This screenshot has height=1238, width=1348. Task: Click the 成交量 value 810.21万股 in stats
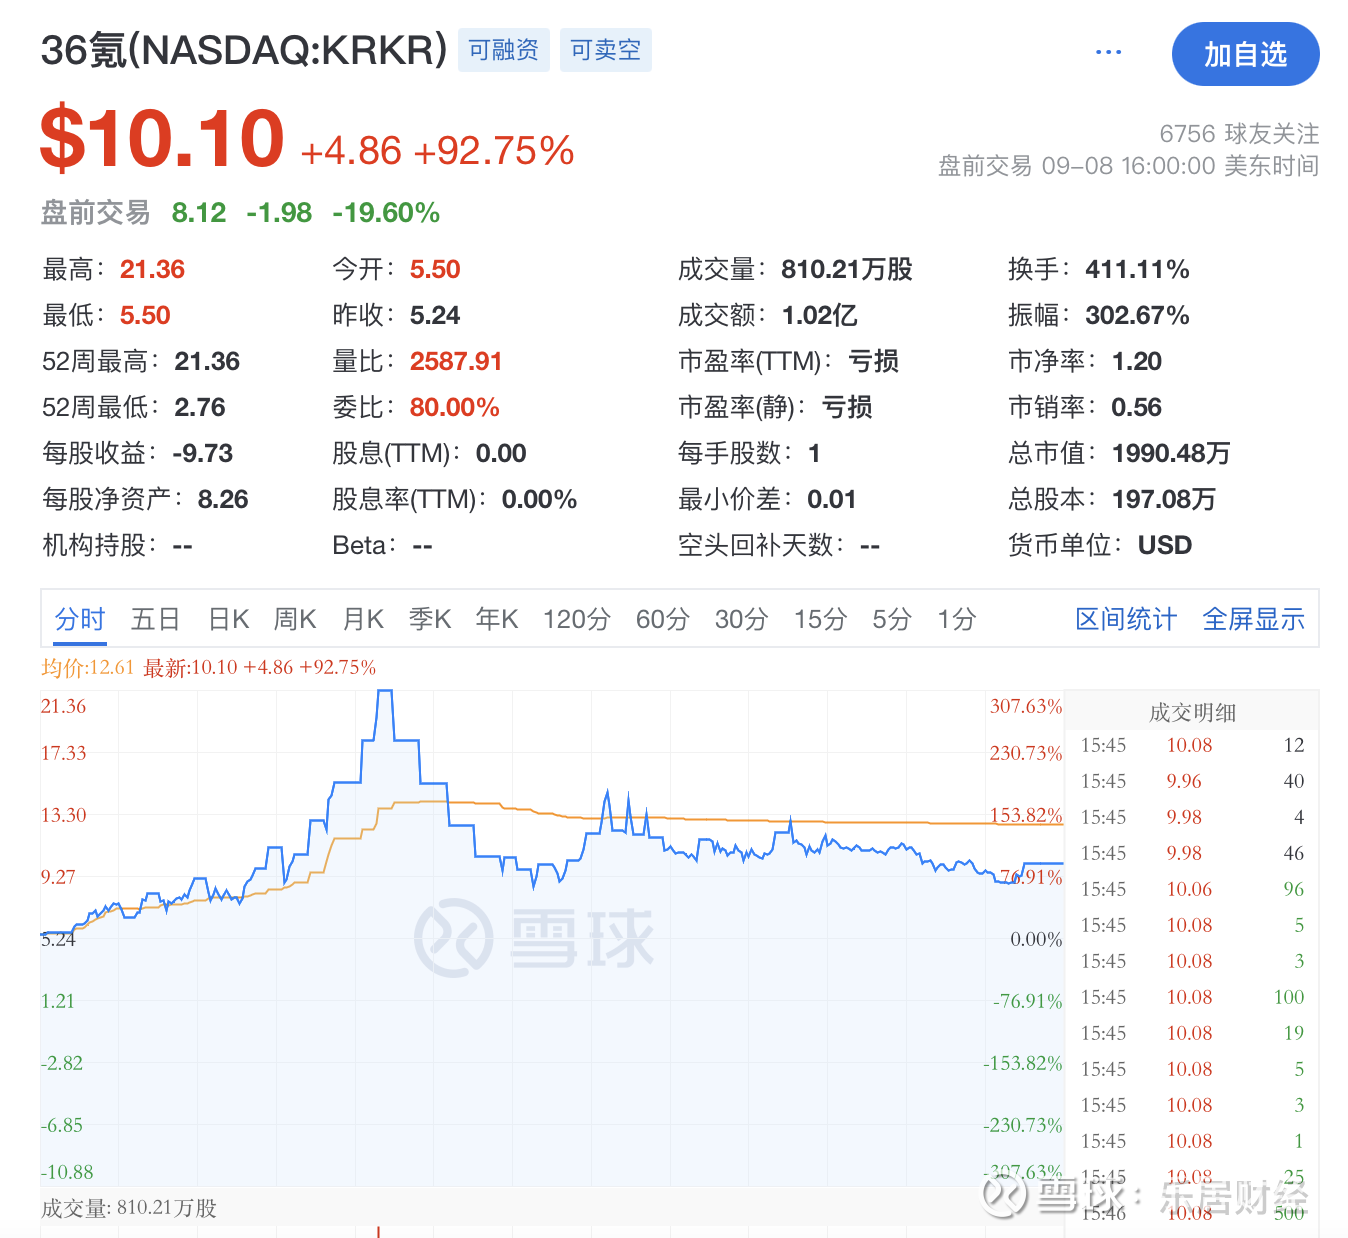(847, 269)
